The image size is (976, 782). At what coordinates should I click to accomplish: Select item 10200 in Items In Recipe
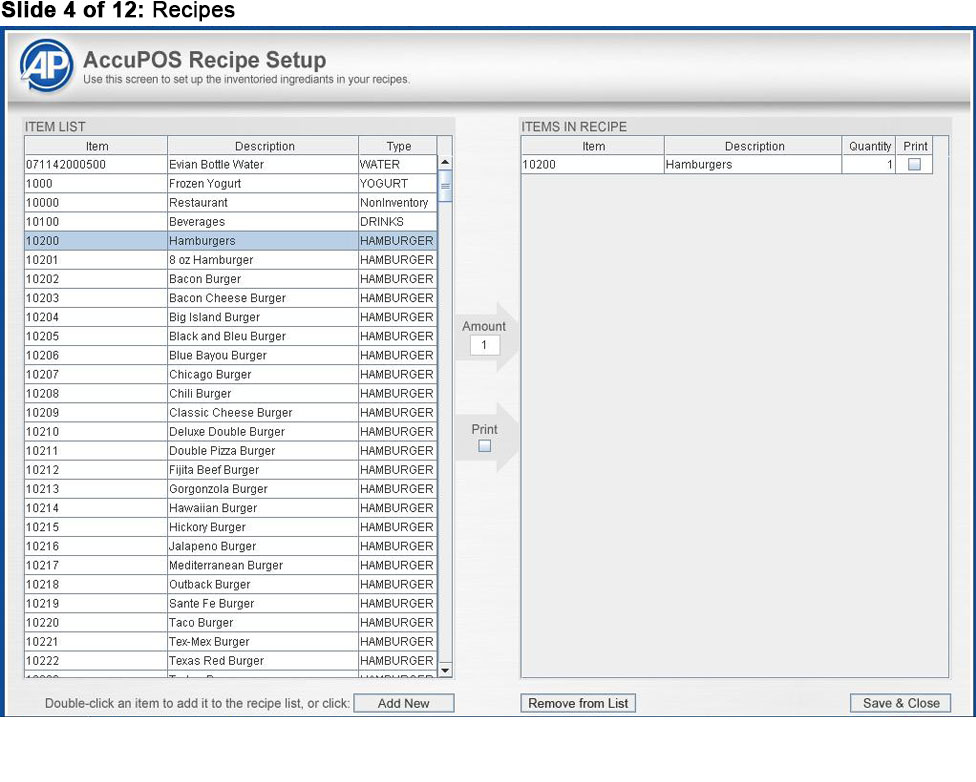[x=593, y=164]
